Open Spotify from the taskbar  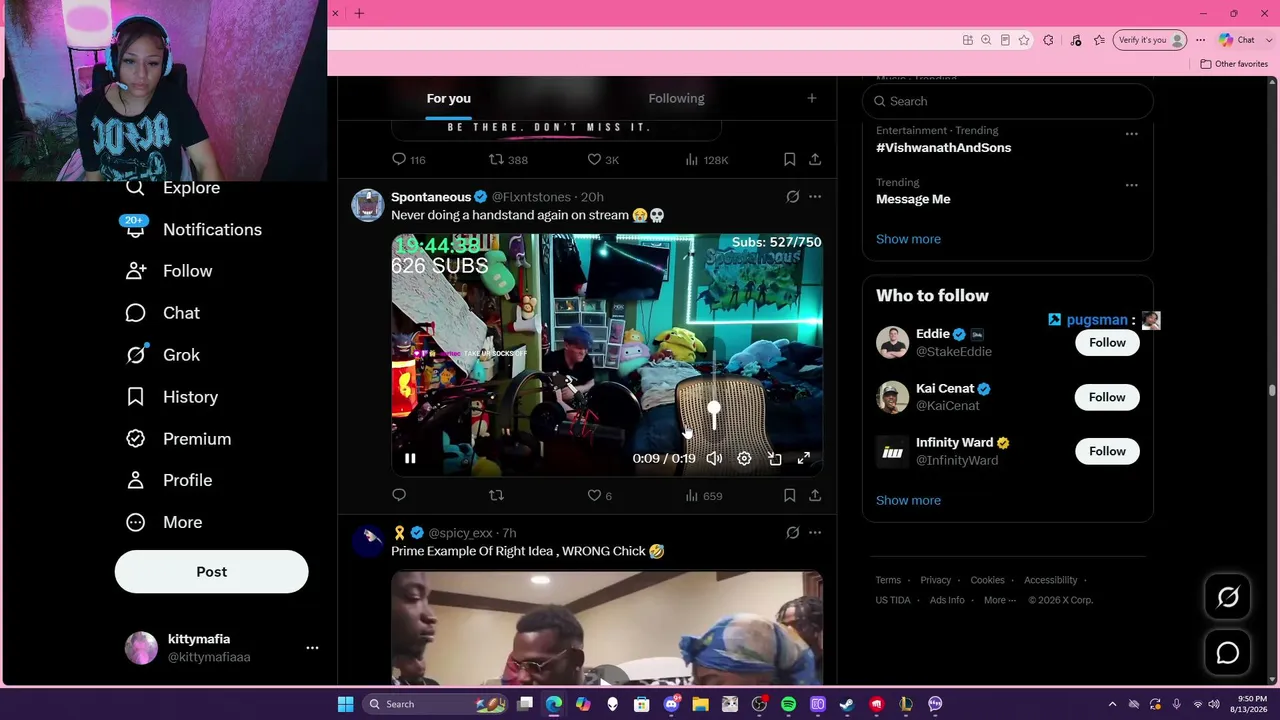coord(788,704)
